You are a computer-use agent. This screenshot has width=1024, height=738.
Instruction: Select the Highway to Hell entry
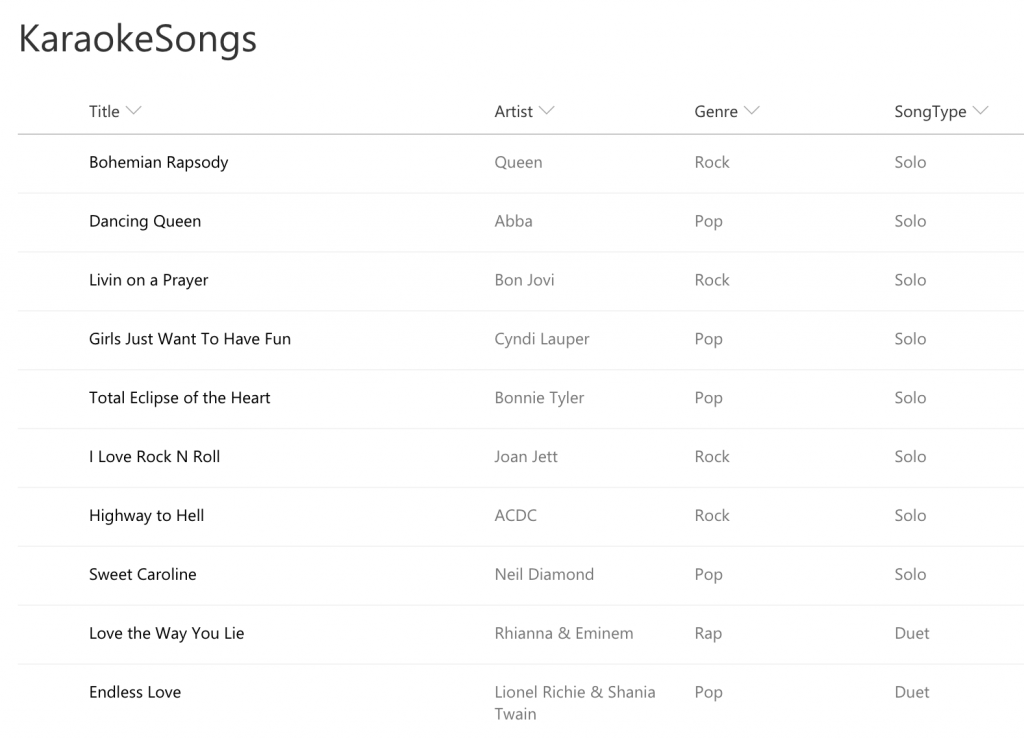tap(146, 515)
